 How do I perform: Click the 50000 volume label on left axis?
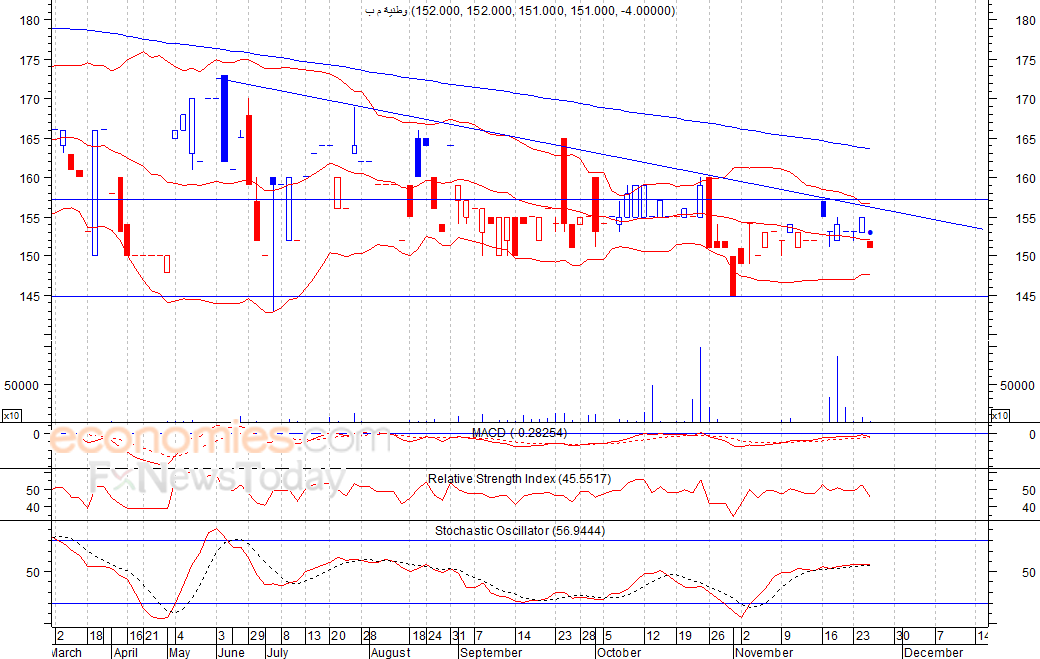(x=21, y=385)
